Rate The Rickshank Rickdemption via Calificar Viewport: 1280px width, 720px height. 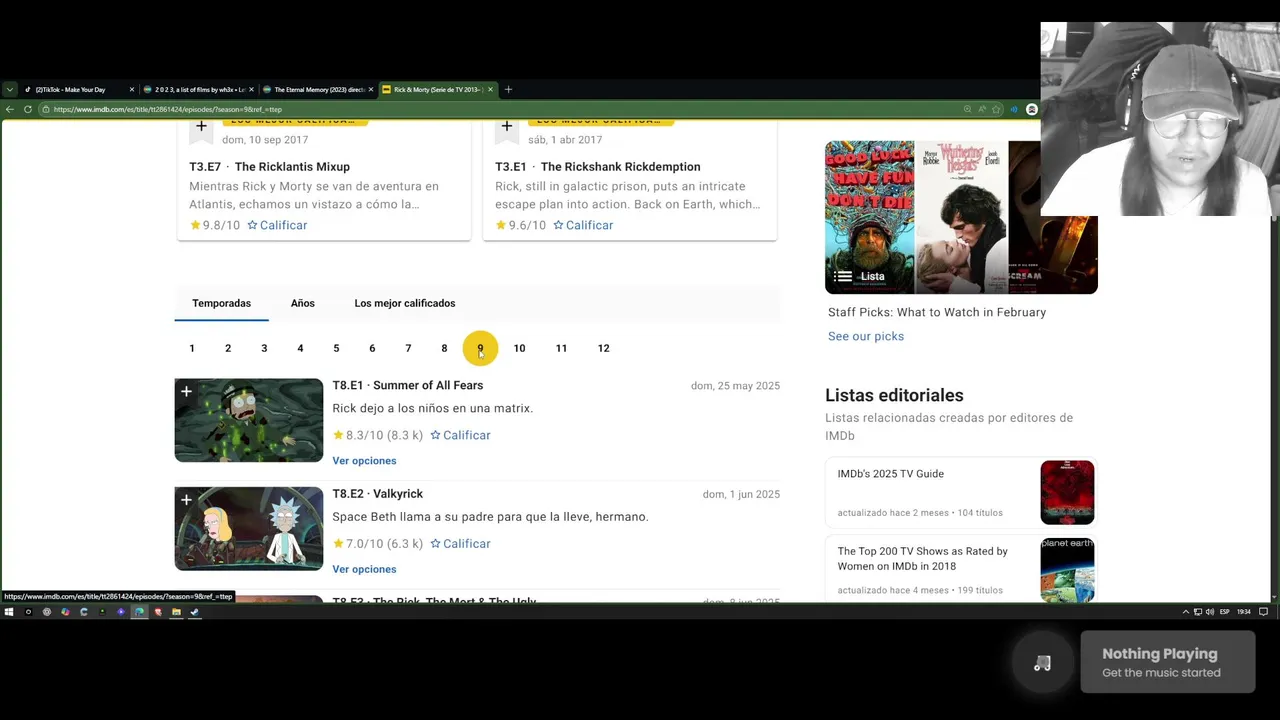(x=583, y=225)
